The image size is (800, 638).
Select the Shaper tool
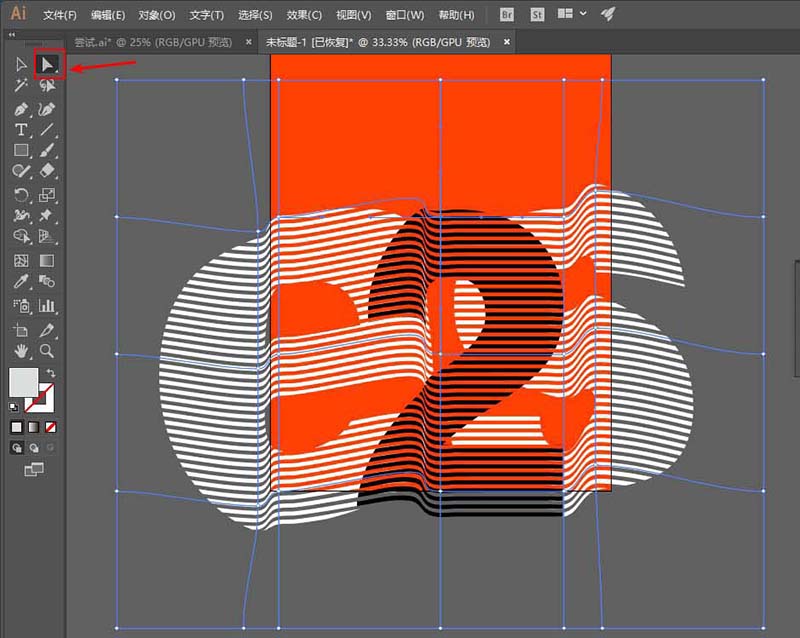pos(21,170)
